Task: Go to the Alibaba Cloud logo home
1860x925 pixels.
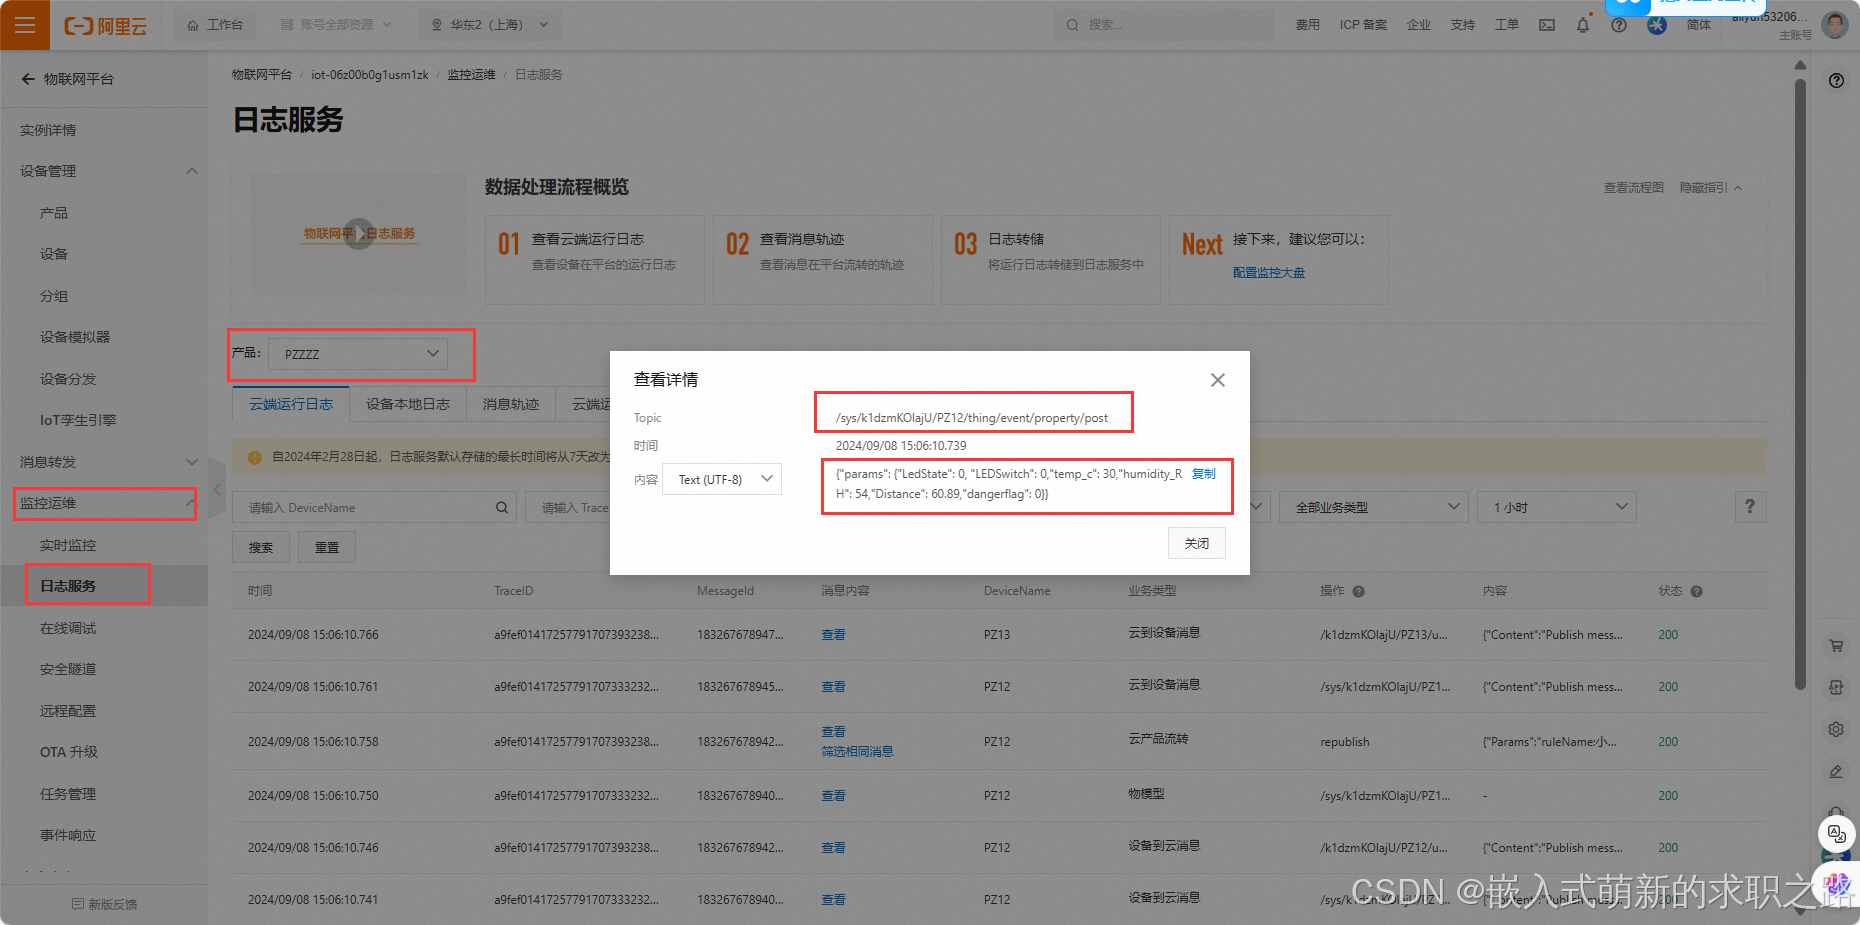Action: click(x=105, y=26)
